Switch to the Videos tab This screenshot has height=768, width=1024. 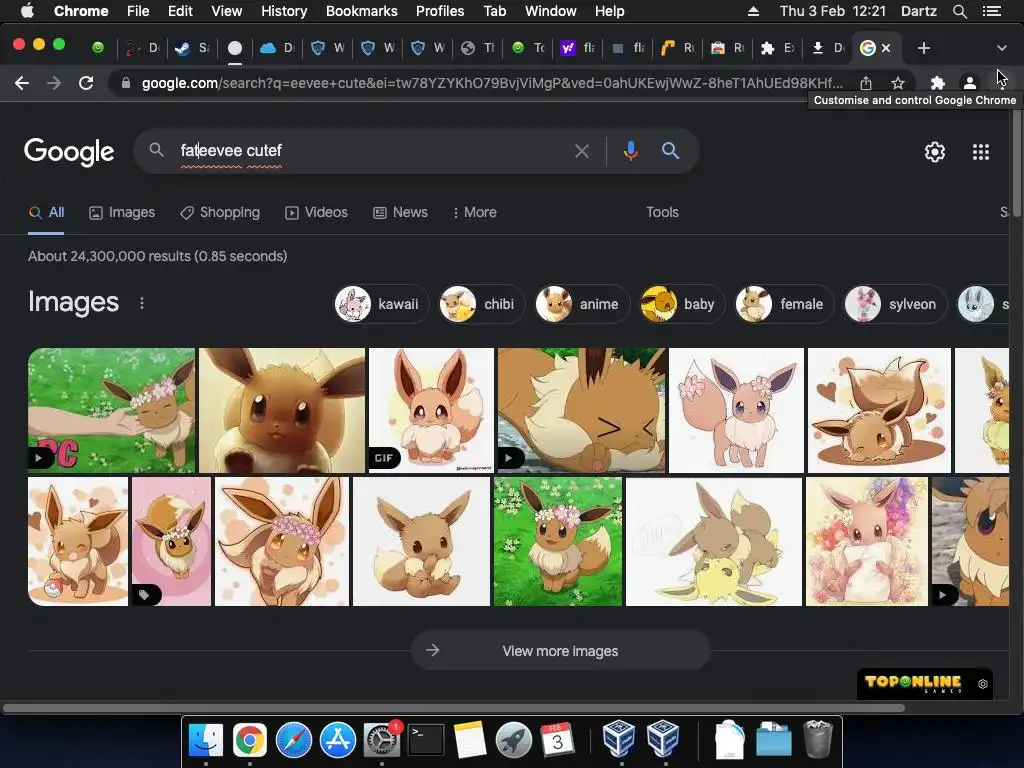pos(316,212)
